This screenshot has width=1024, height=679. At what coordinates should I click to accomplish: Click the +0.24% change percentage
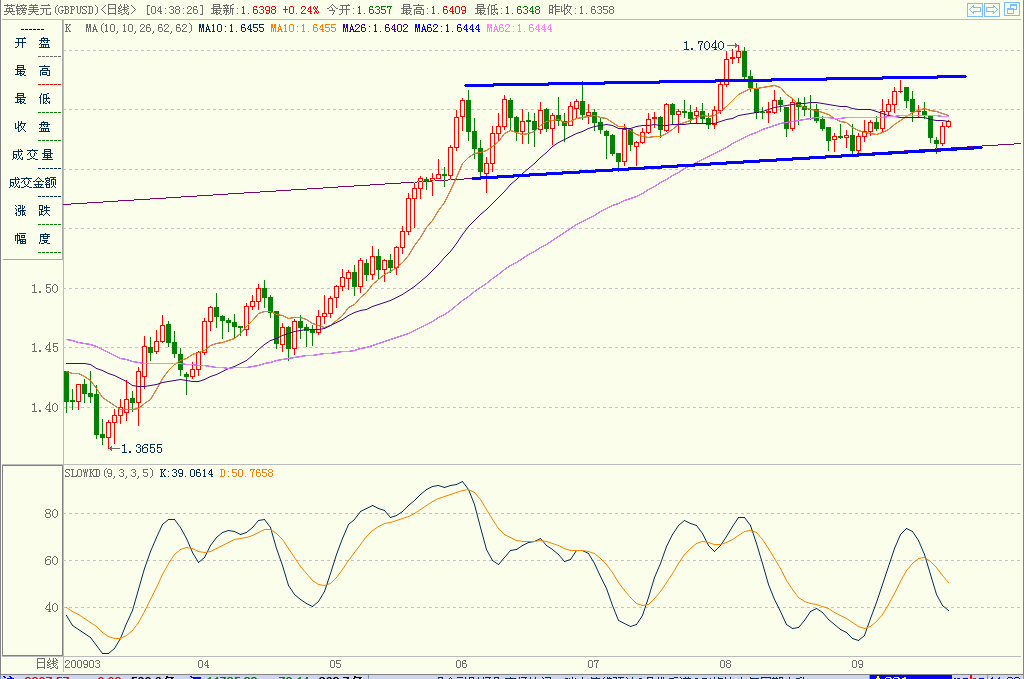coord(301,10)
